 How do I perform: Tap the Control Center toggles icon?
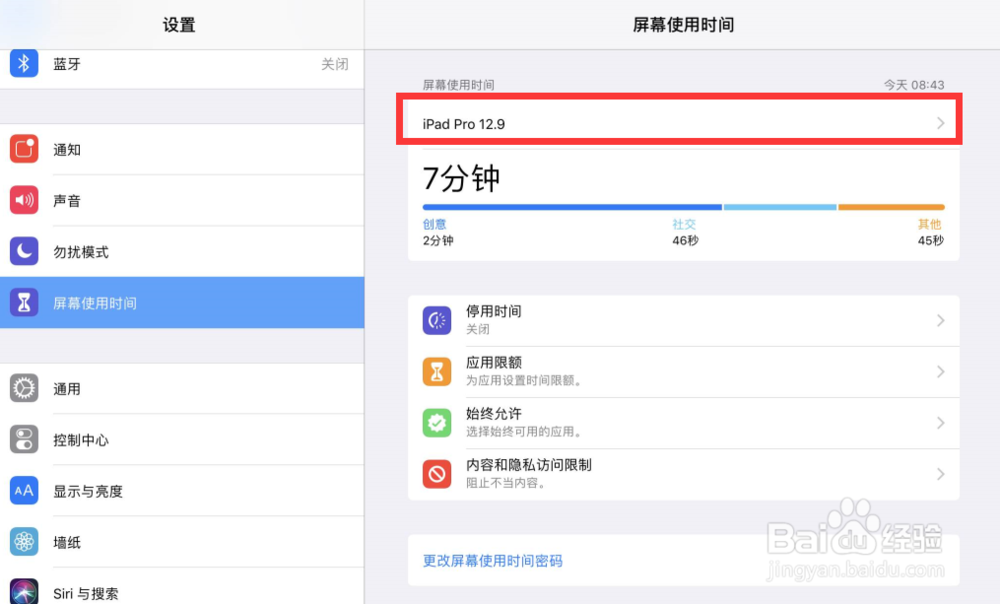coord(24,439)
